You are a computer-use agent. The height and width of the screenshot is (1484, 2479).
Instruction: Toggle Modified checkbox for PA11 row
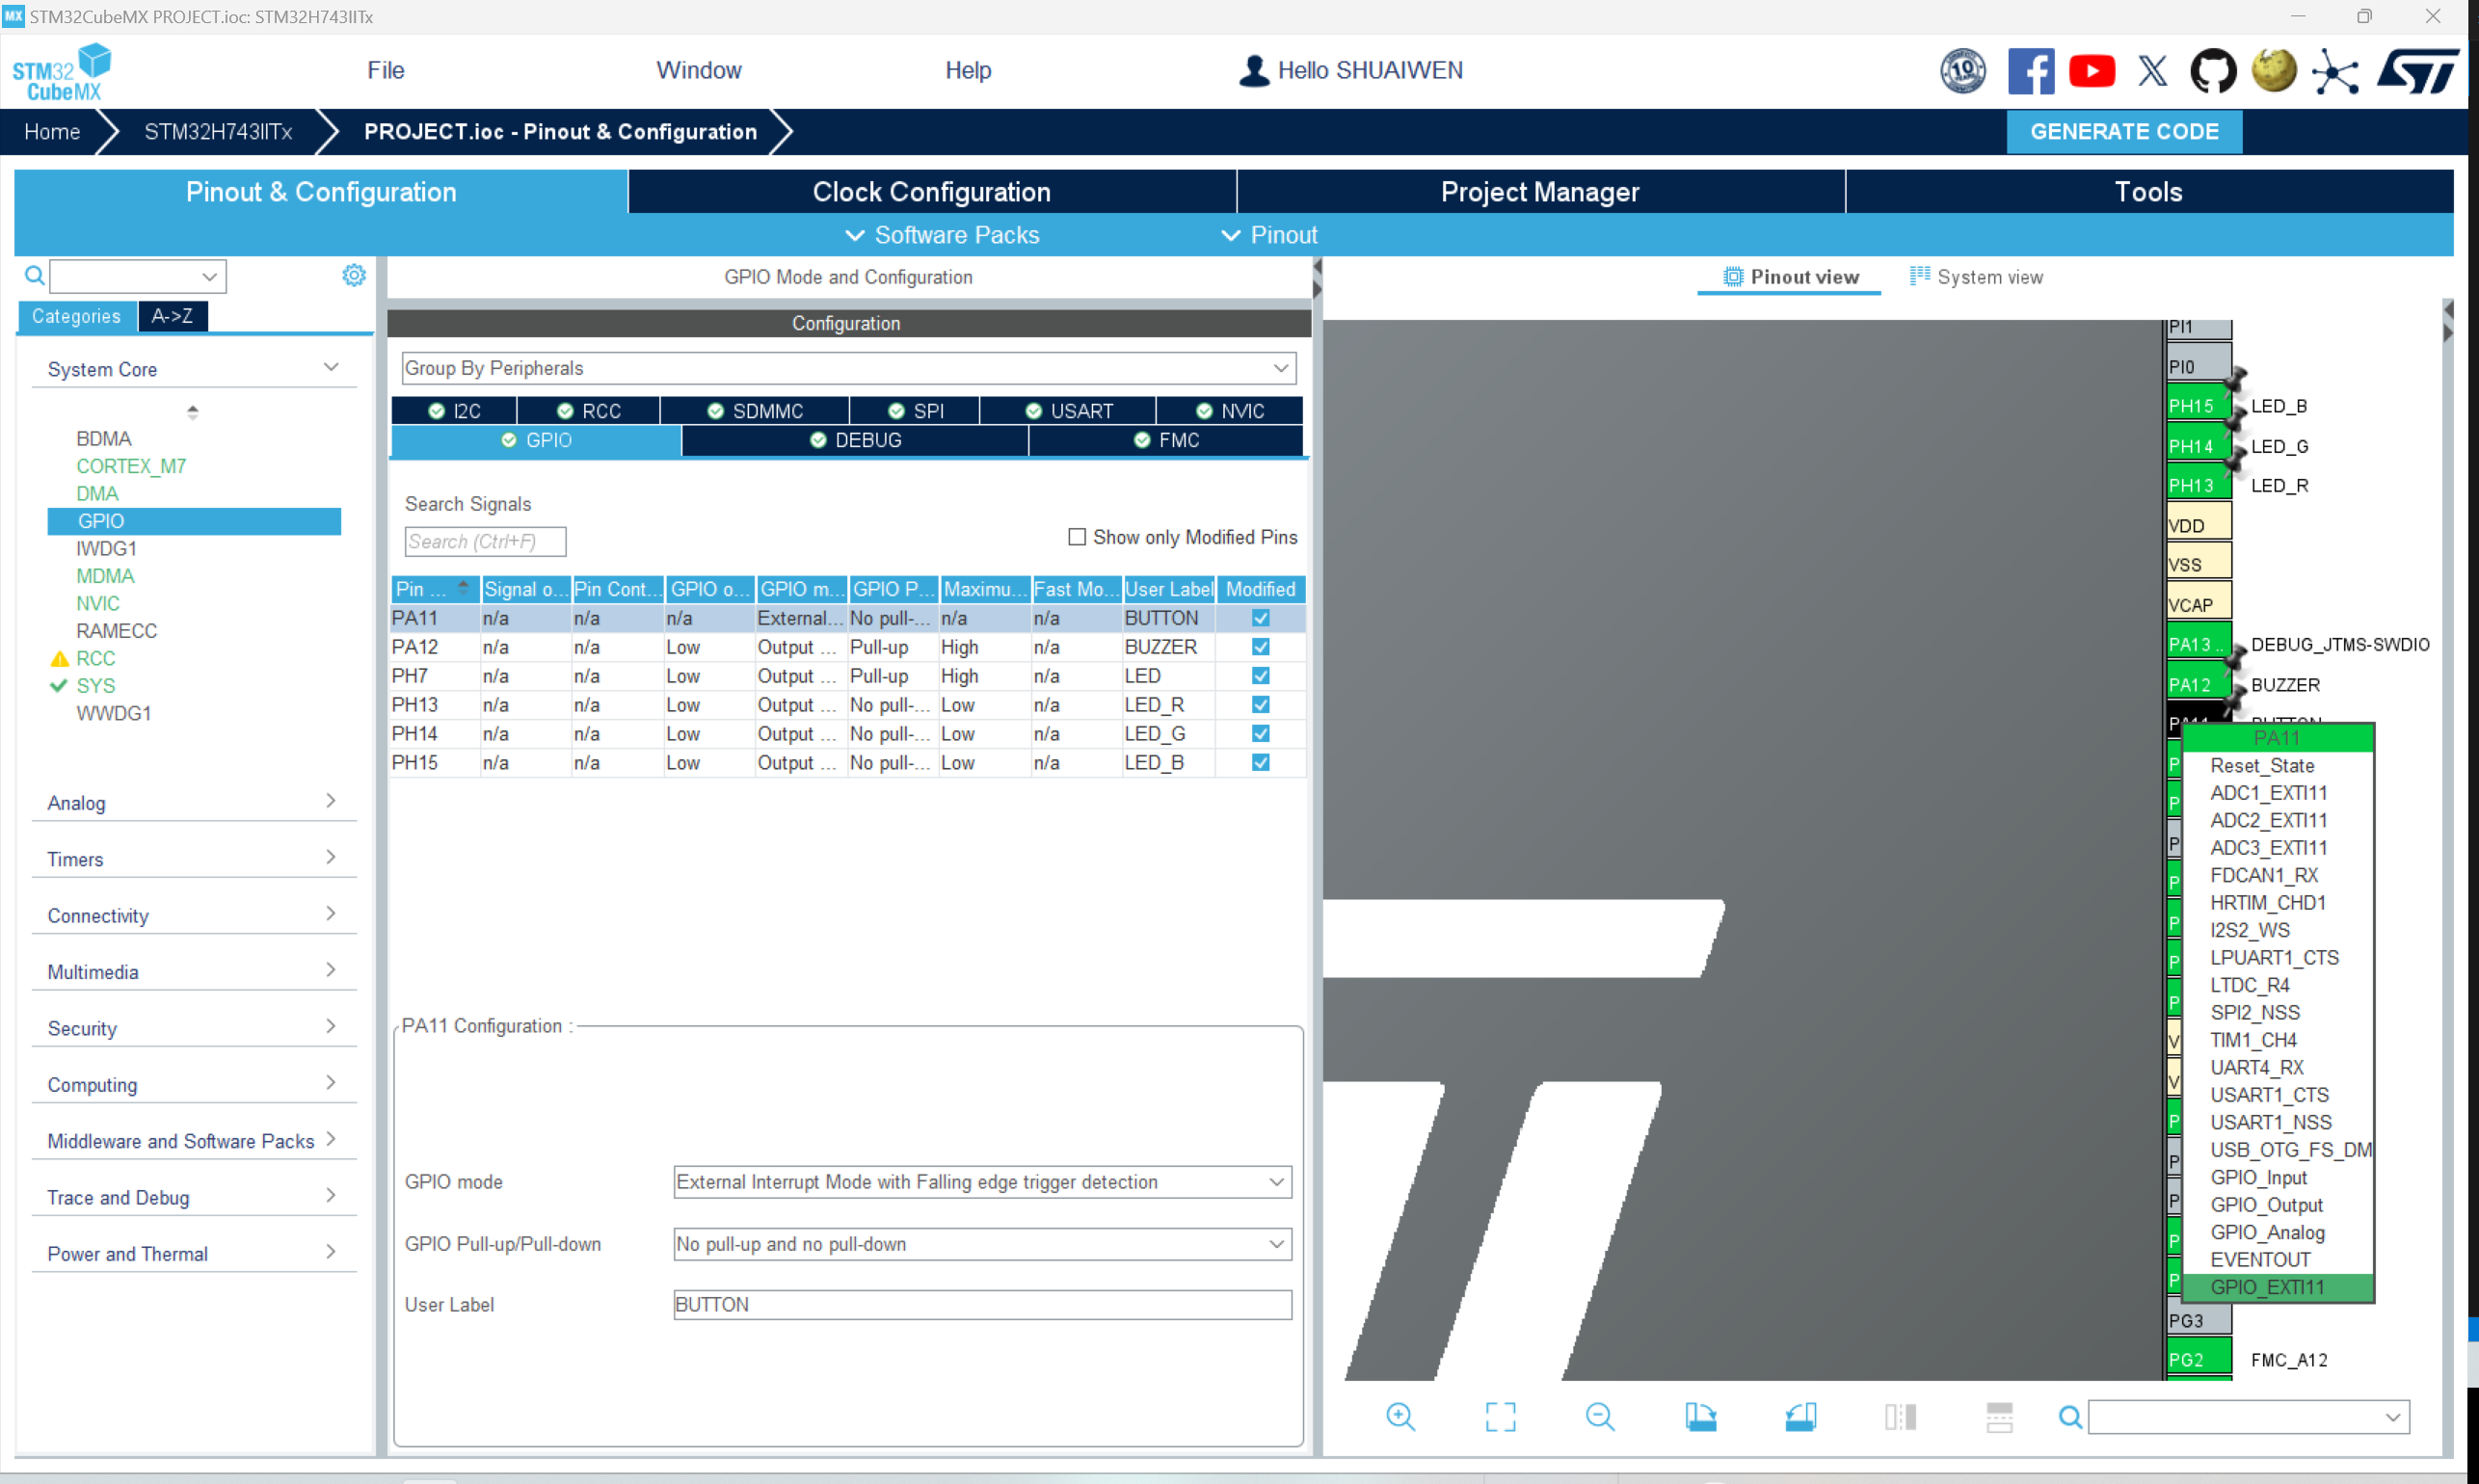click(1260, 618)
